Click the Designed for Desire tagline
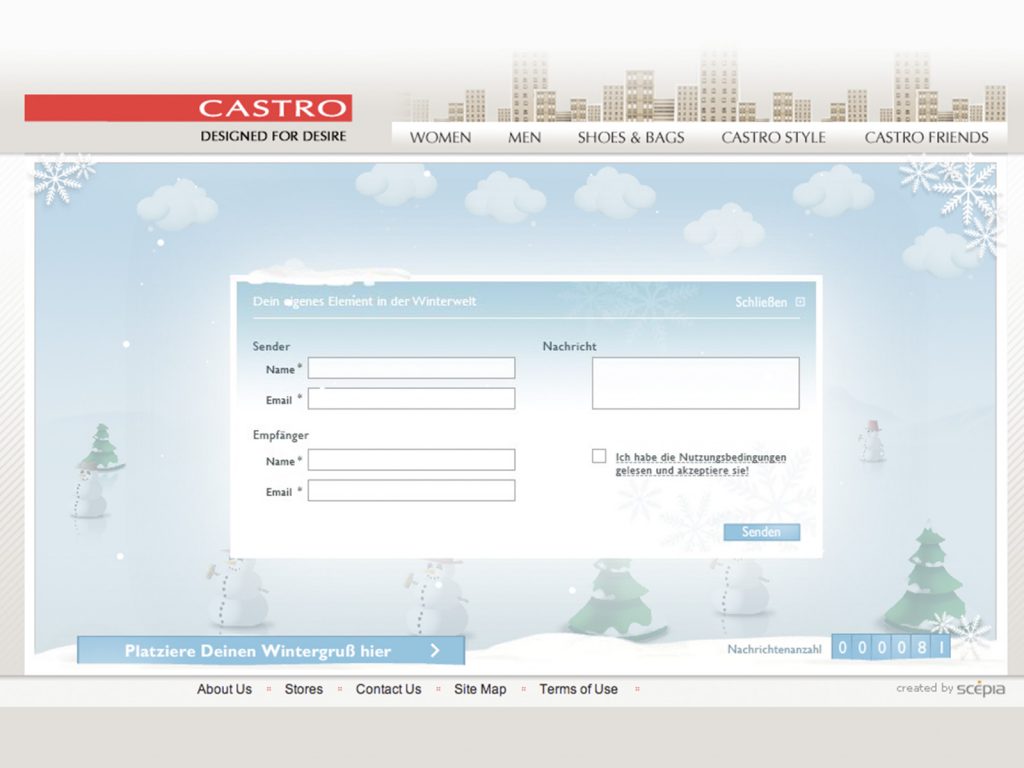This screenshot has width=1024, height=768. coord(273,136)
